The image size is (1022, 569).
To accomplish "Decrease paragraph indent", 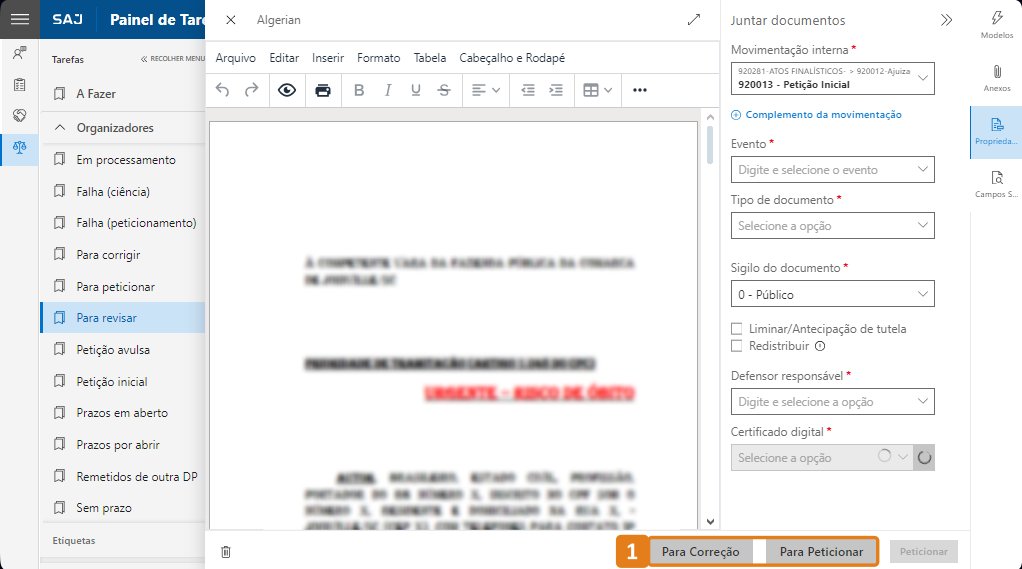I will click(x=528, y=90).
